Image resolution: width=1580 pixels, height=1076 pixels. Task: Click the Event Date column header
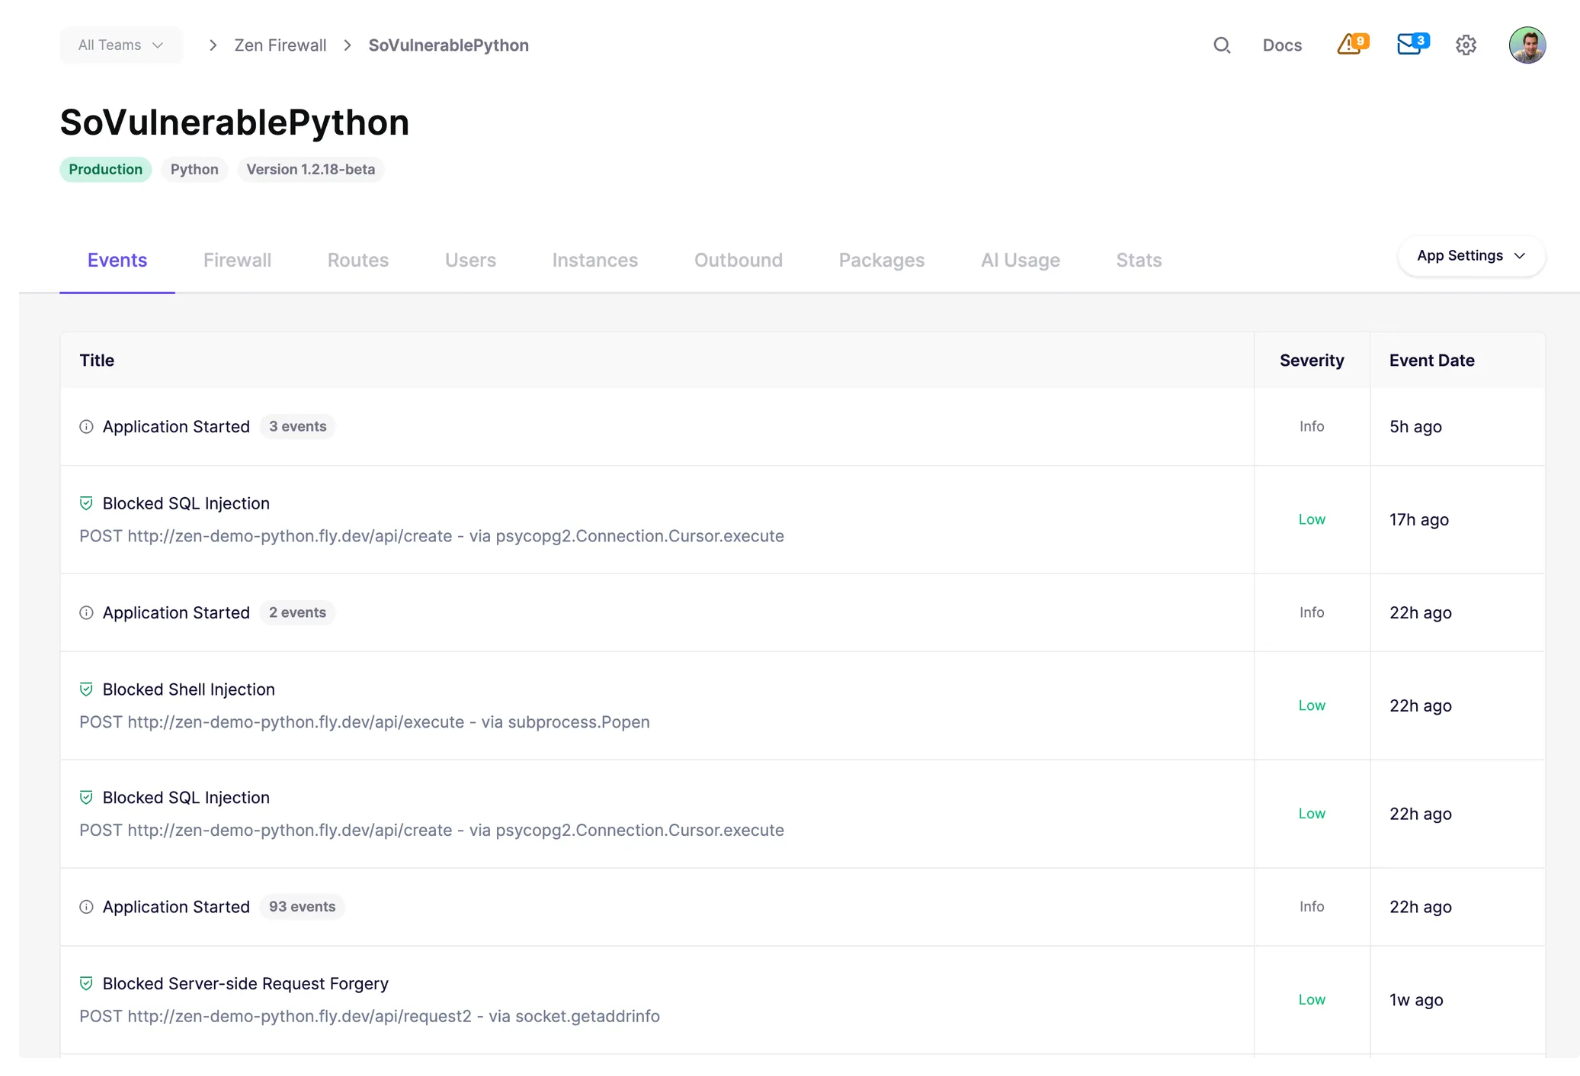(1431, 360)
